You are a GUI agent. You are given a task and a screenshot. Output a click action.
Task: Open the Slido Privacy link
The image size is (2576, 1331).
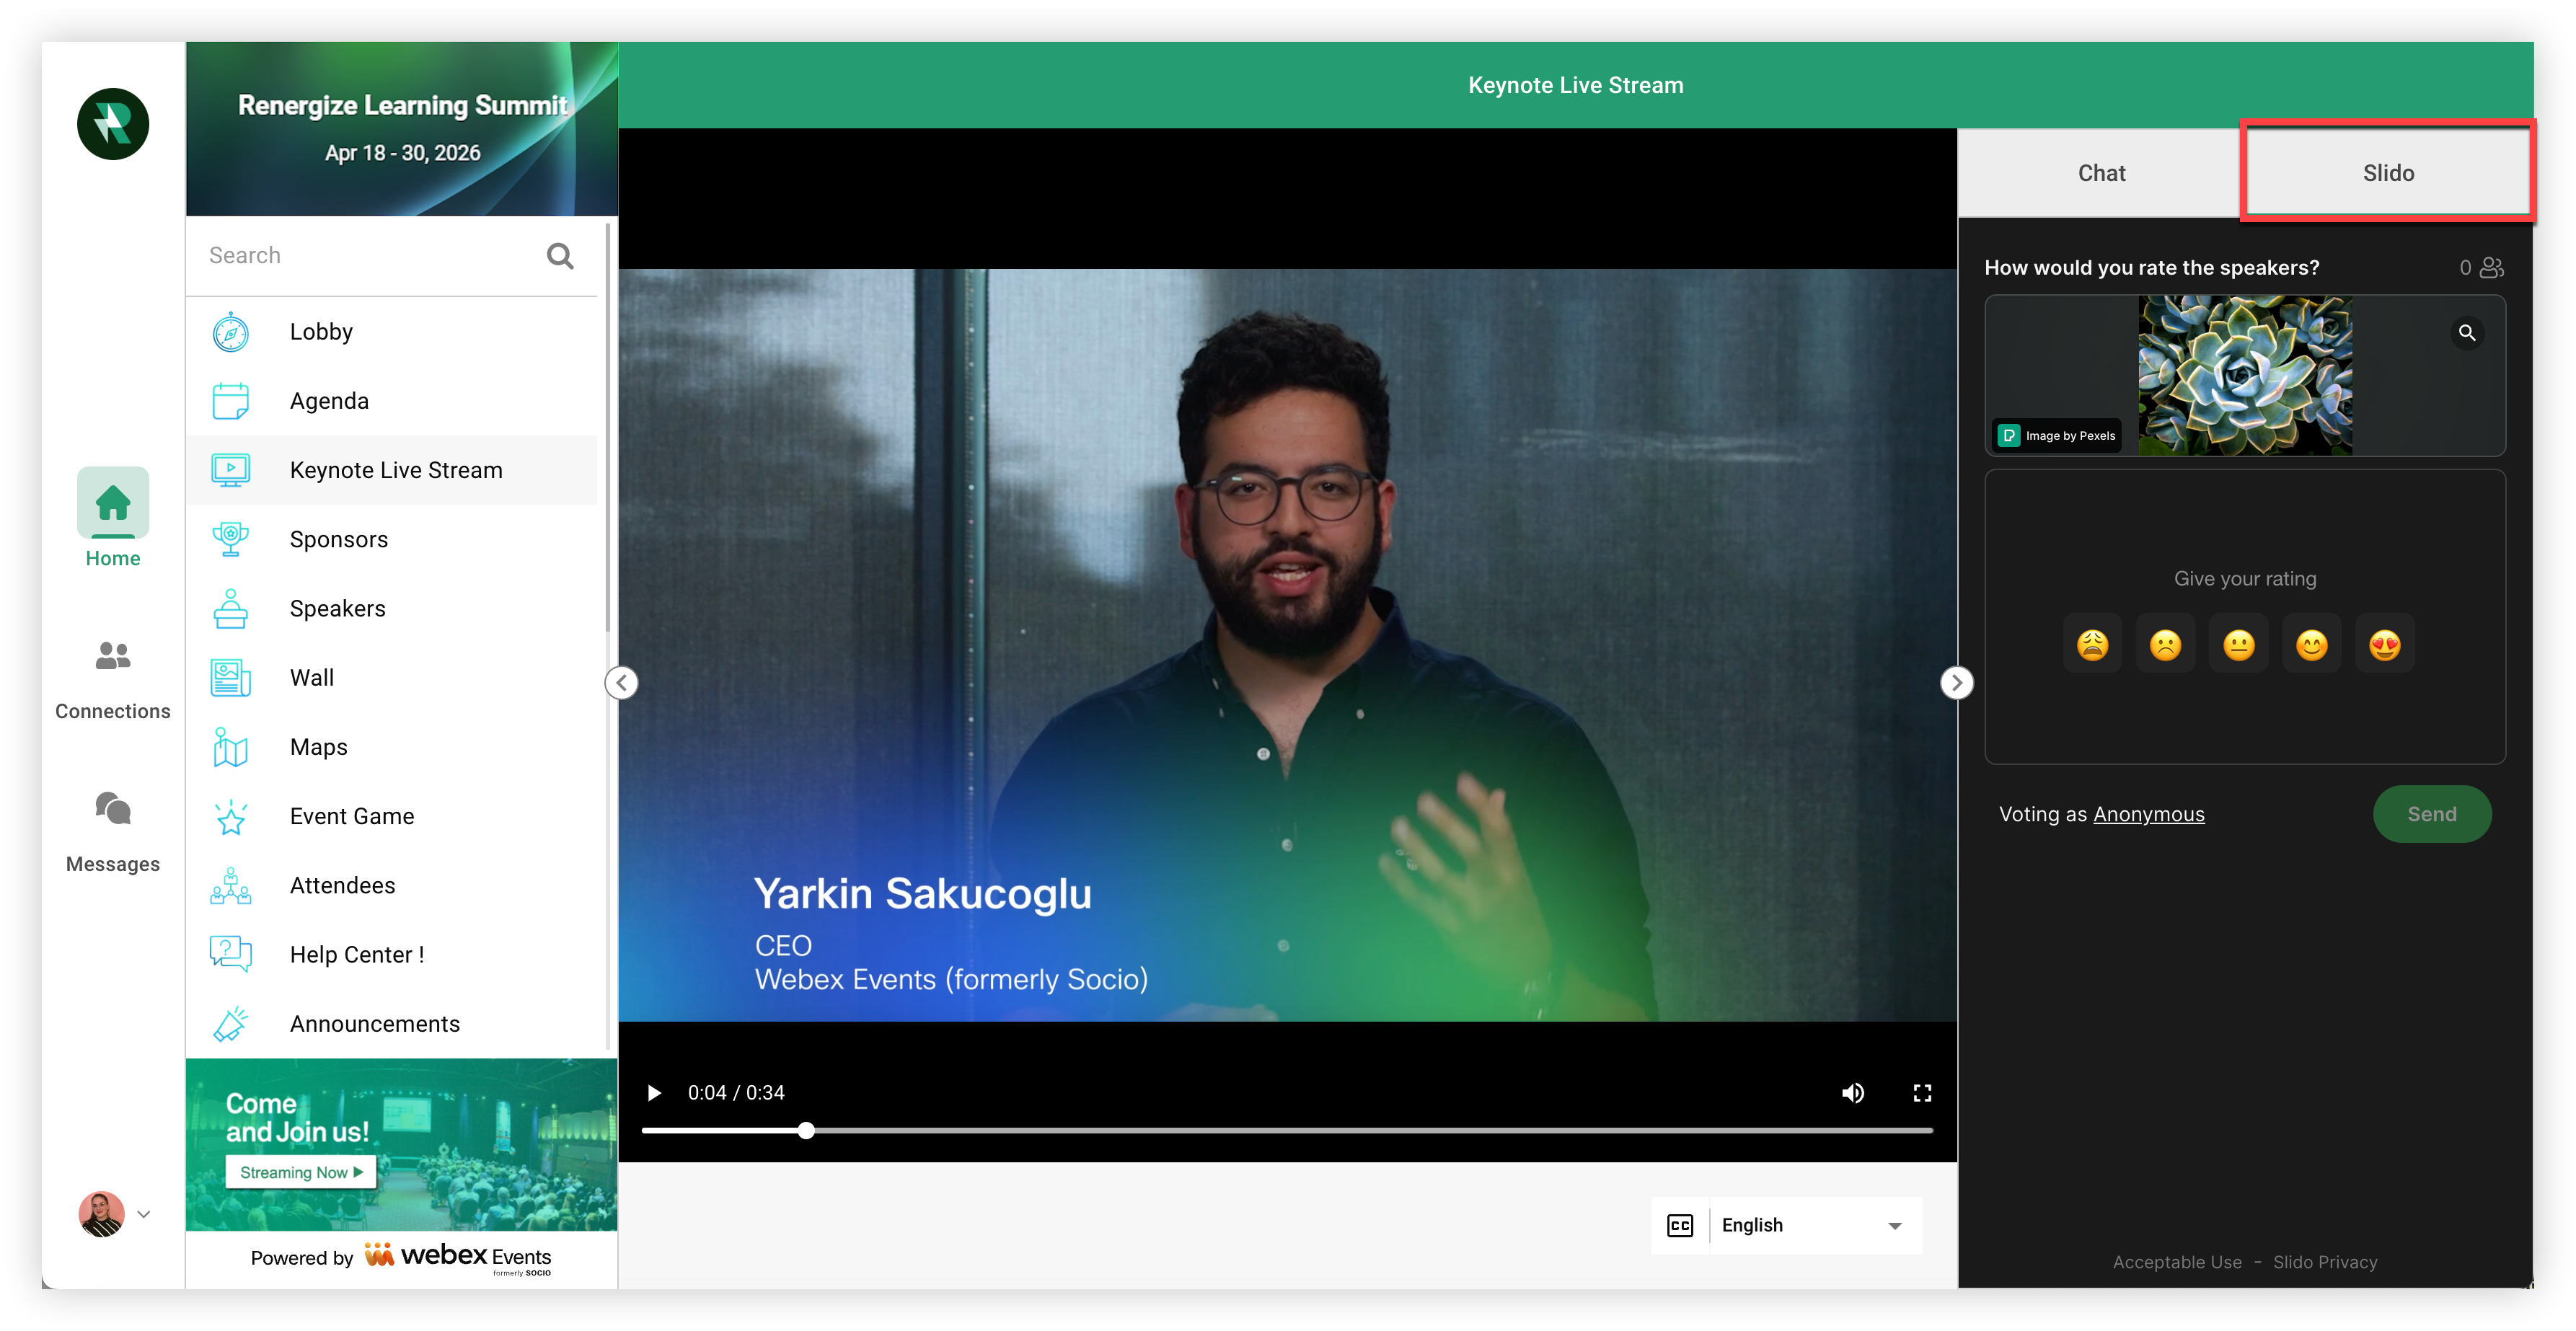click(2325, 1263)
